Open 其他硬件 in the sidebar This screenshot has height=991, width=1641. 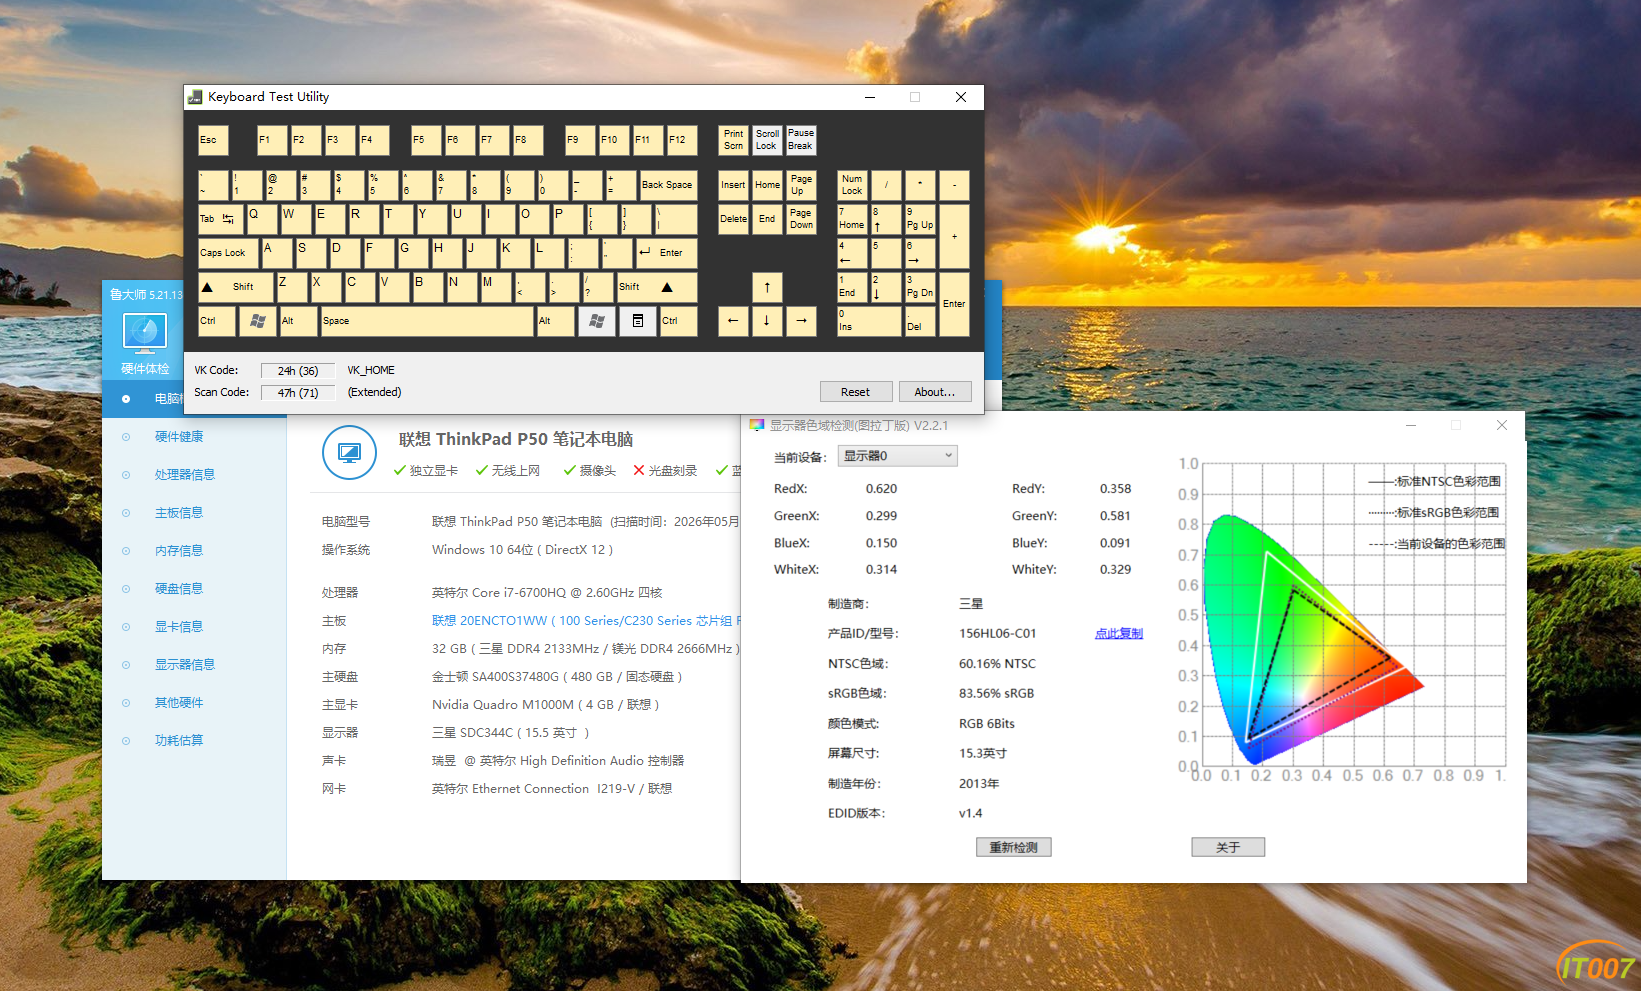[179, 703]
